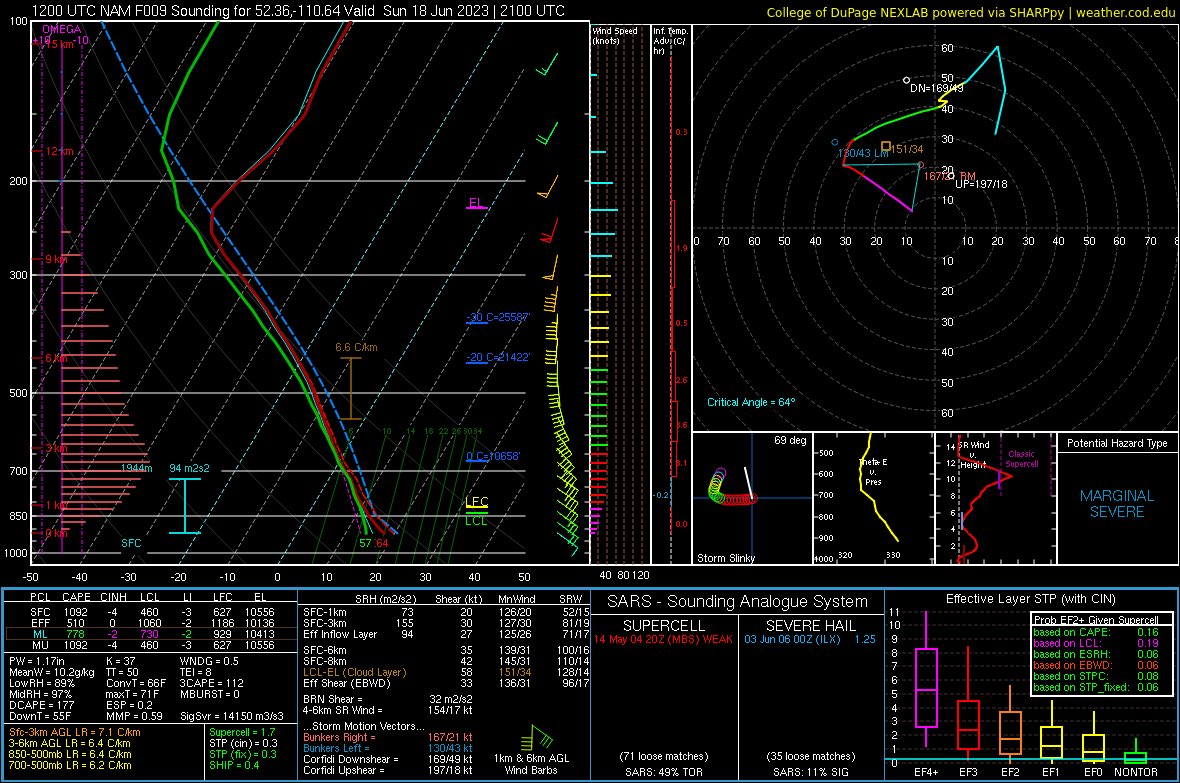The height and width of the screenshot is (783, 1180).
Task: Click the 'SigSvr = 14150 m3/s3' value
Action: click(x=232, y=716)
